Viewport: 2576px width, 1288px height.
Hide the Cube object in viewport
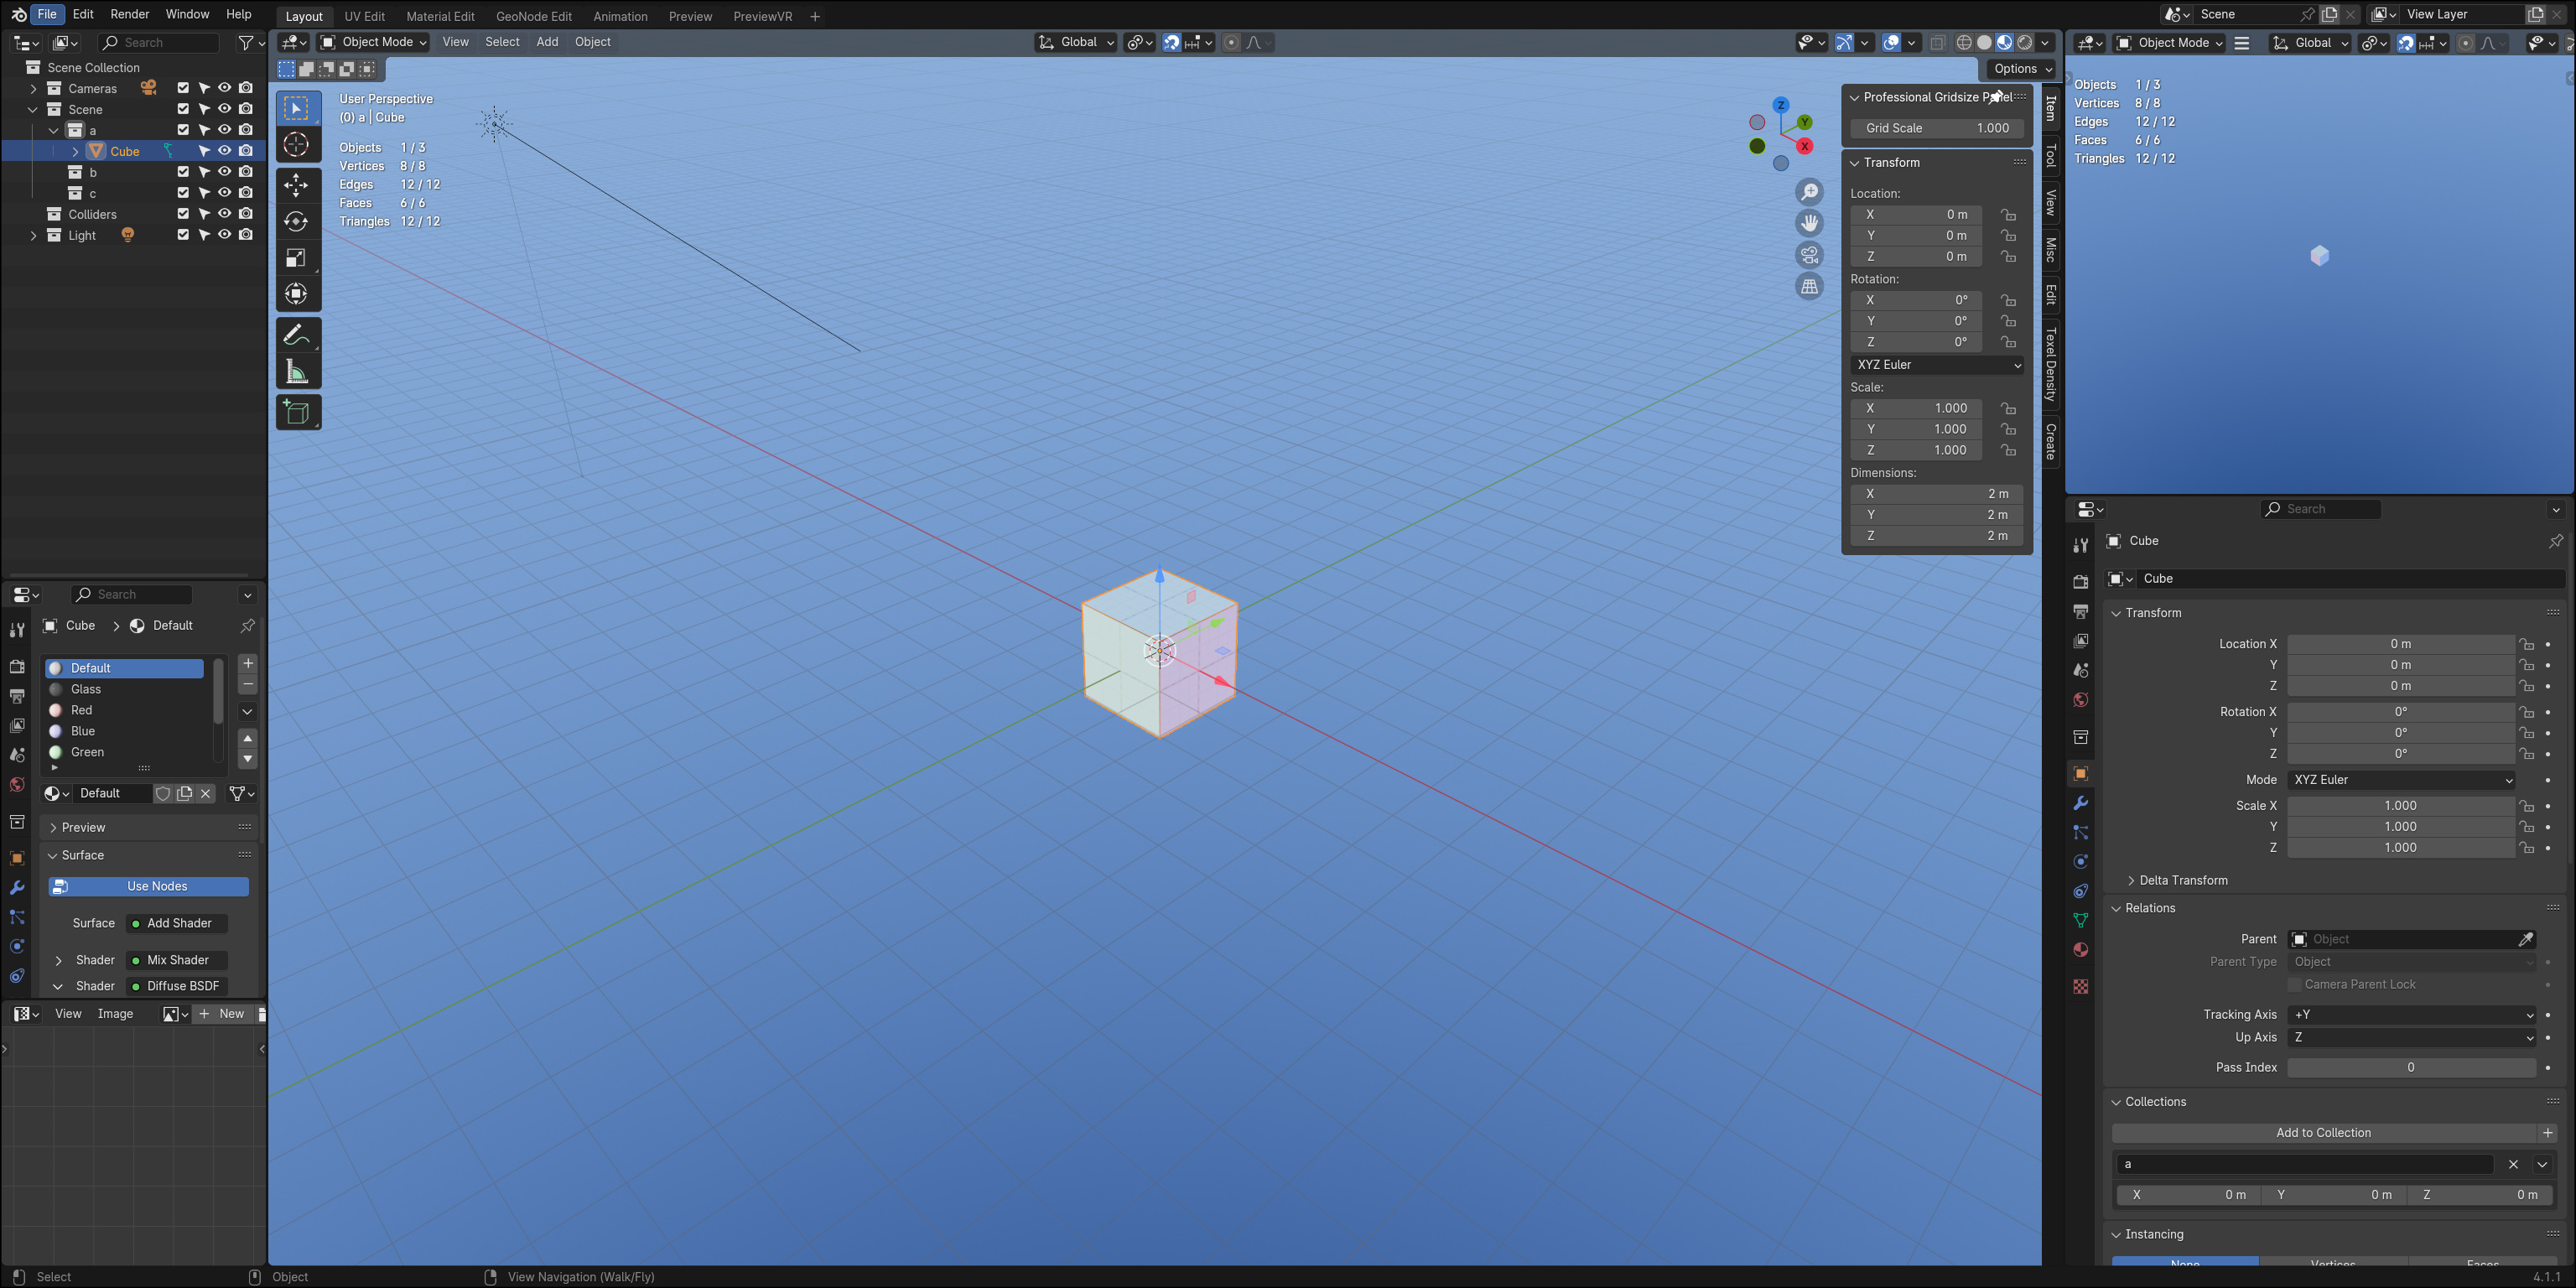[x=225, y=151]
